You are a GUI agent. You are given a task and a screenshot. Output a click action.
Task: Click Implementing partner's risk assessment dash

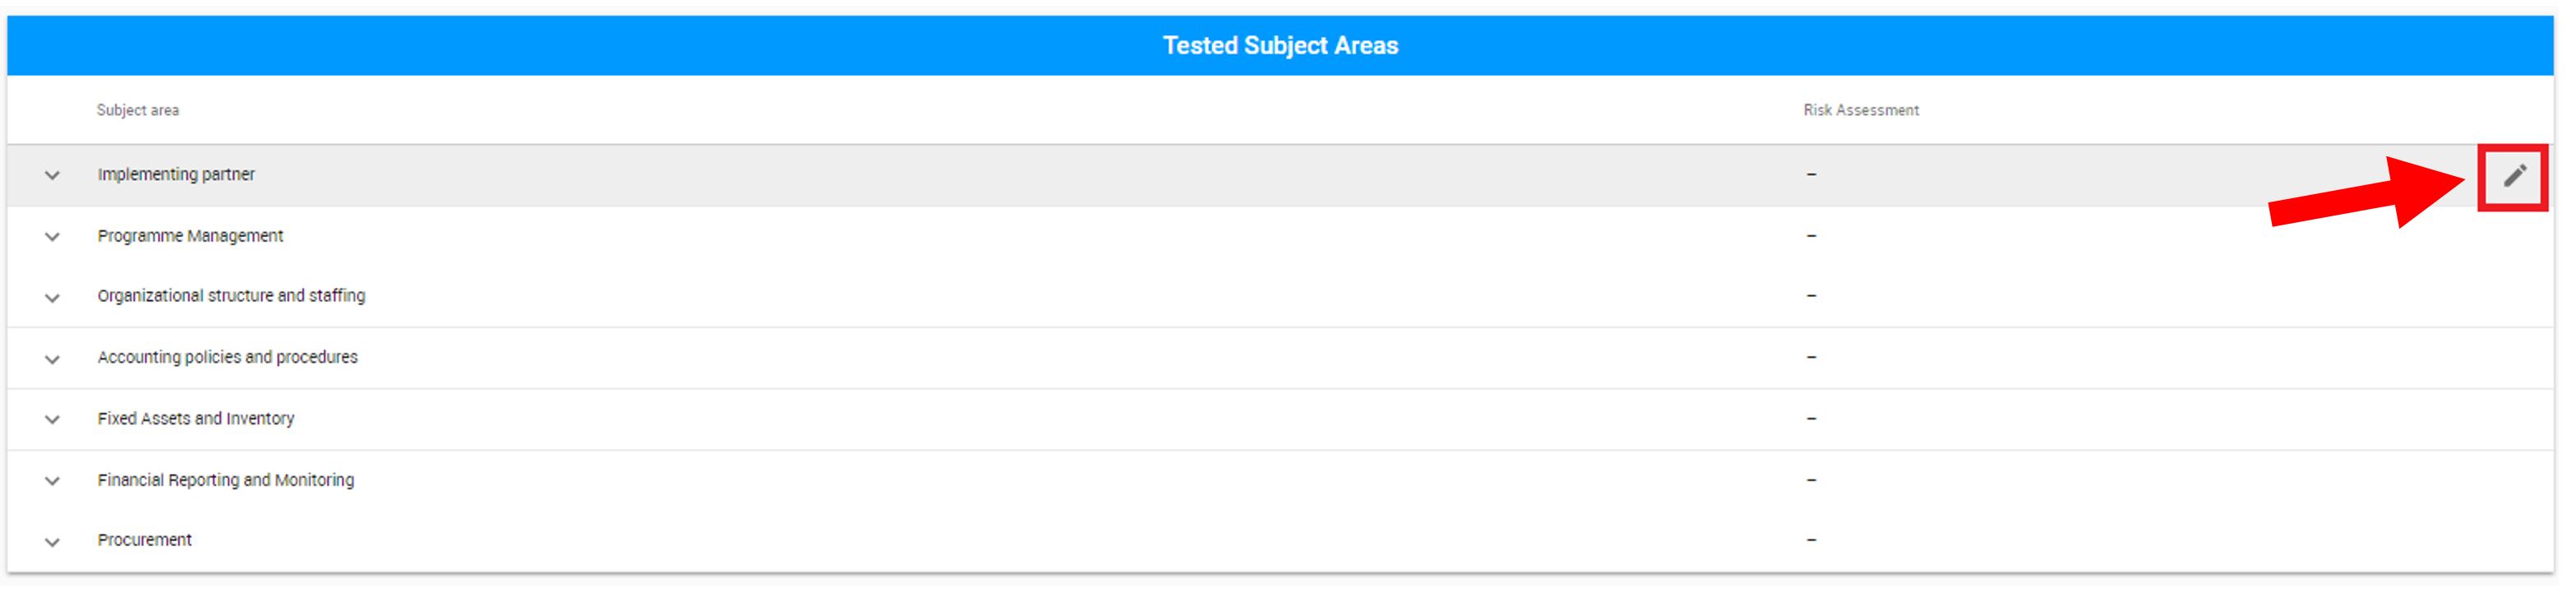pyautogui.click(x=1811, y=174)
